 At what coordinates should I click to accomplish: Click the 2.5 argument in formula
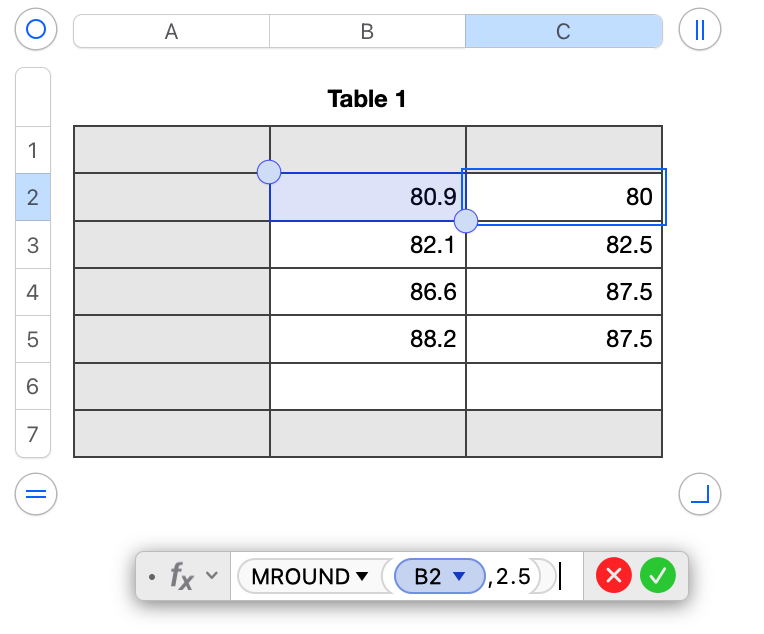pyautogui.click(x=511, y=577)
